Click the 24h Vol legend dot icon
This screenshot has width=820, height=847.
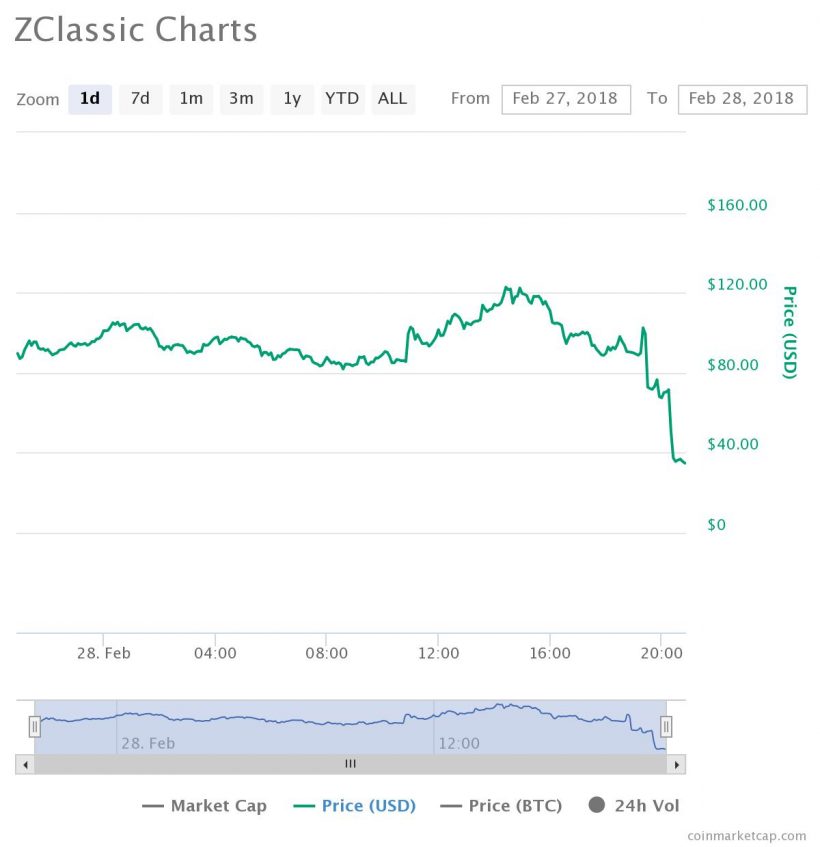[x=597, y=804]
